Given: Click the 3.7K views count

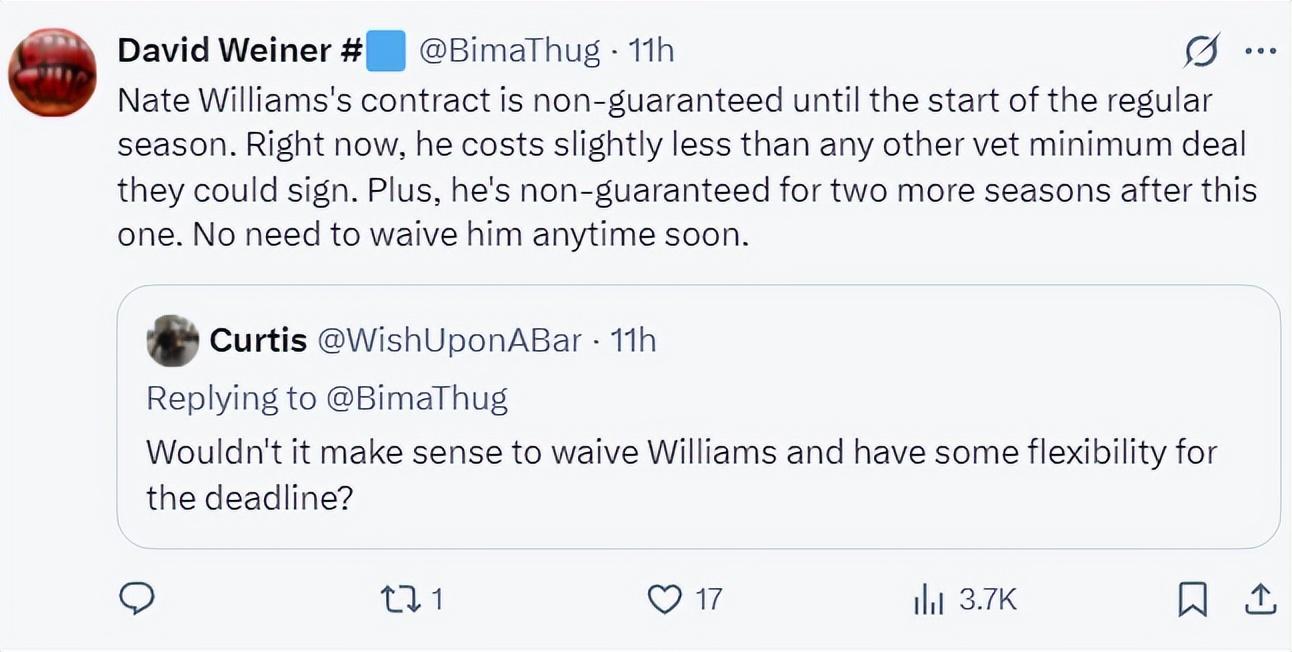Looking at the screenshot, I should (988, 600).
